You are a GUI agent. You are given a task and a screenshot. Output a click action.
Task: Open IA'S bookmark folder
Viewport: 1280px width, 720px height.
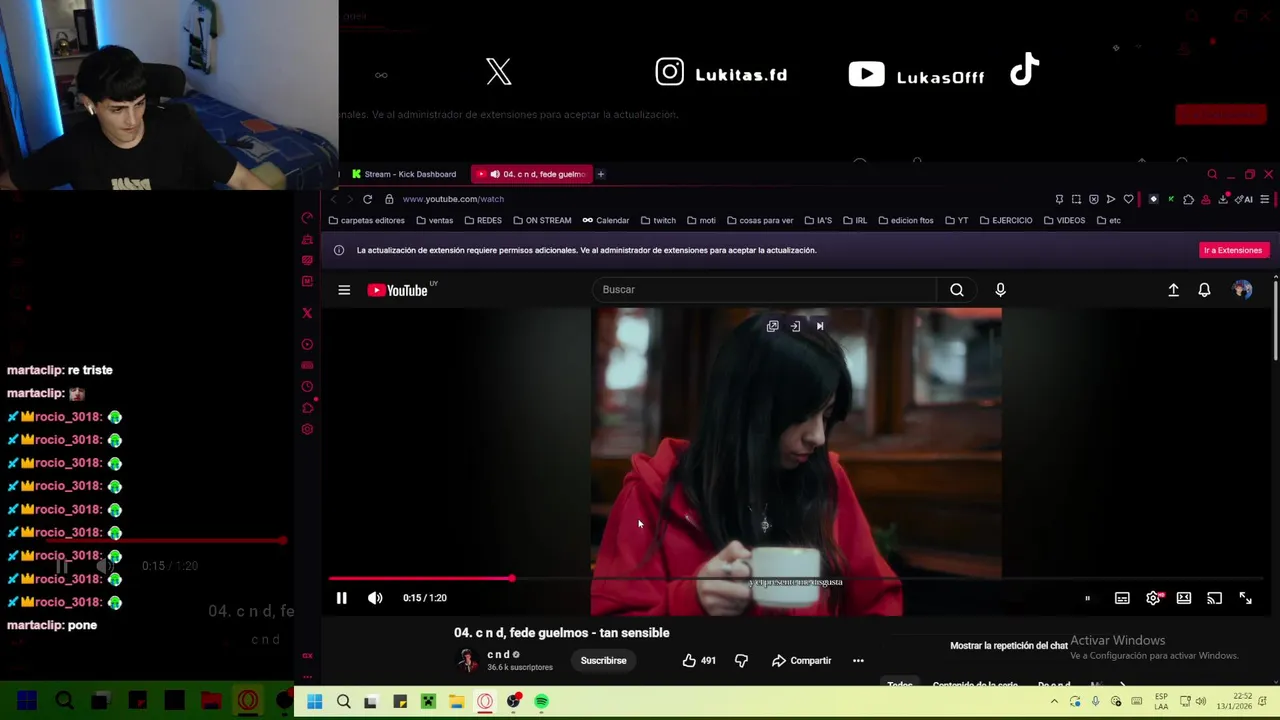tap(818, 220)
